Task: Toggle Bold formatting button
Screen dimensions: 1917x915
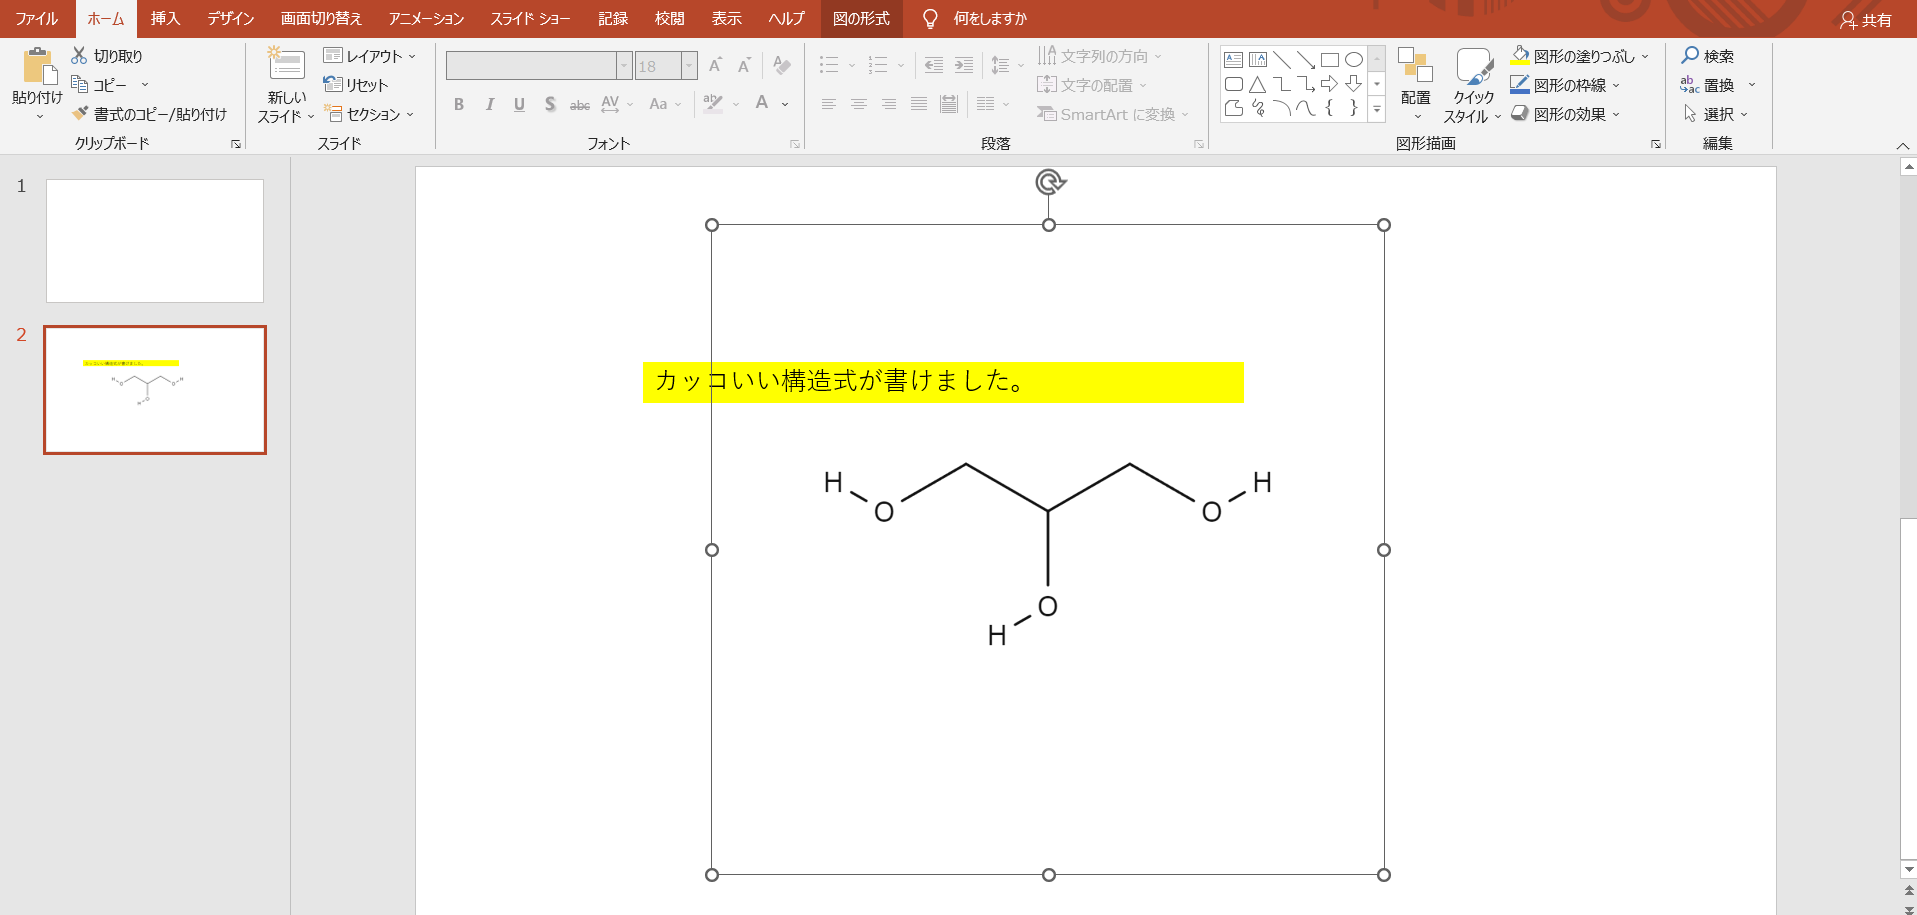Action: [459, 104]
